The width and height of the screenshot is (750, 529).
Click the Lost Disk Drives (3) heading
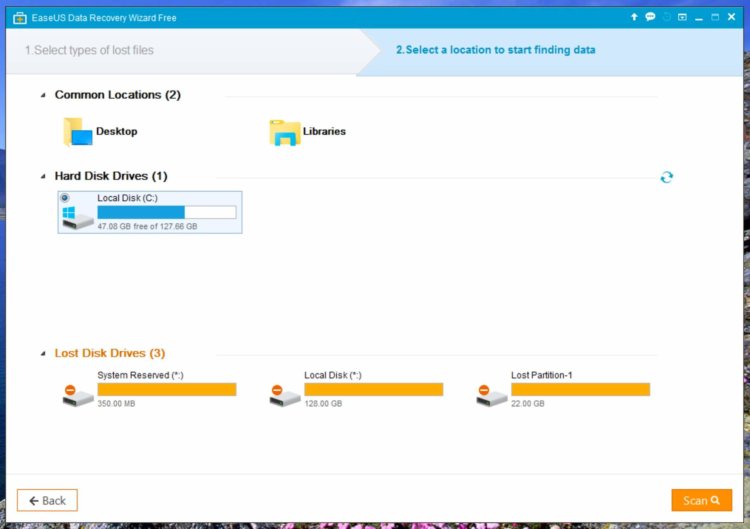[x=110, y=353]
